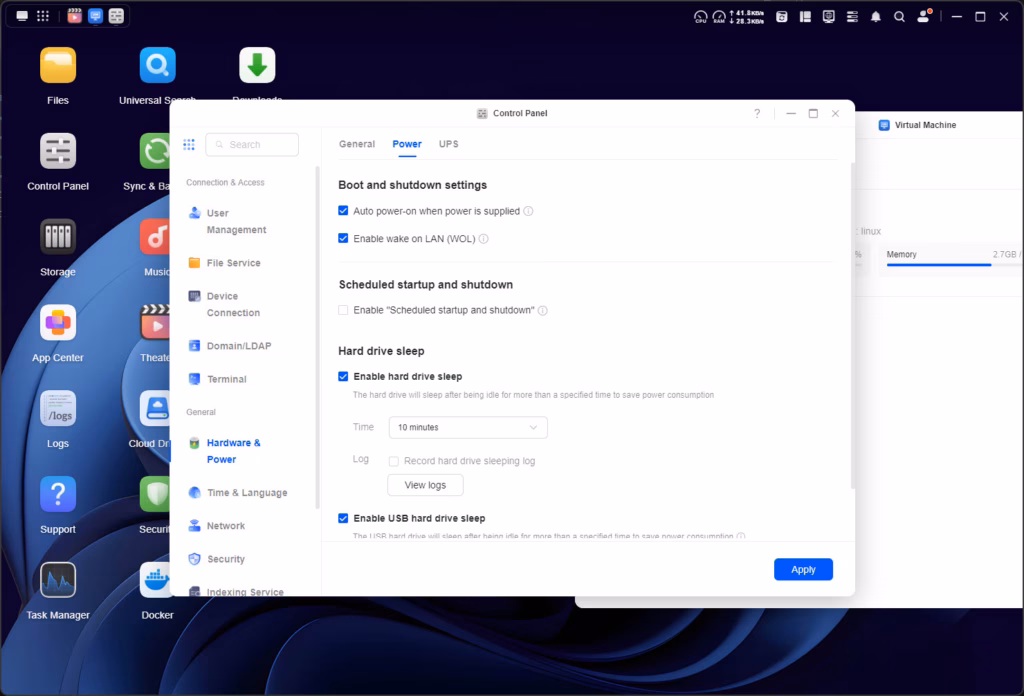
Task: Enable "Scheduled startup and shutdown" checkbox
Action: coord(343,311)
